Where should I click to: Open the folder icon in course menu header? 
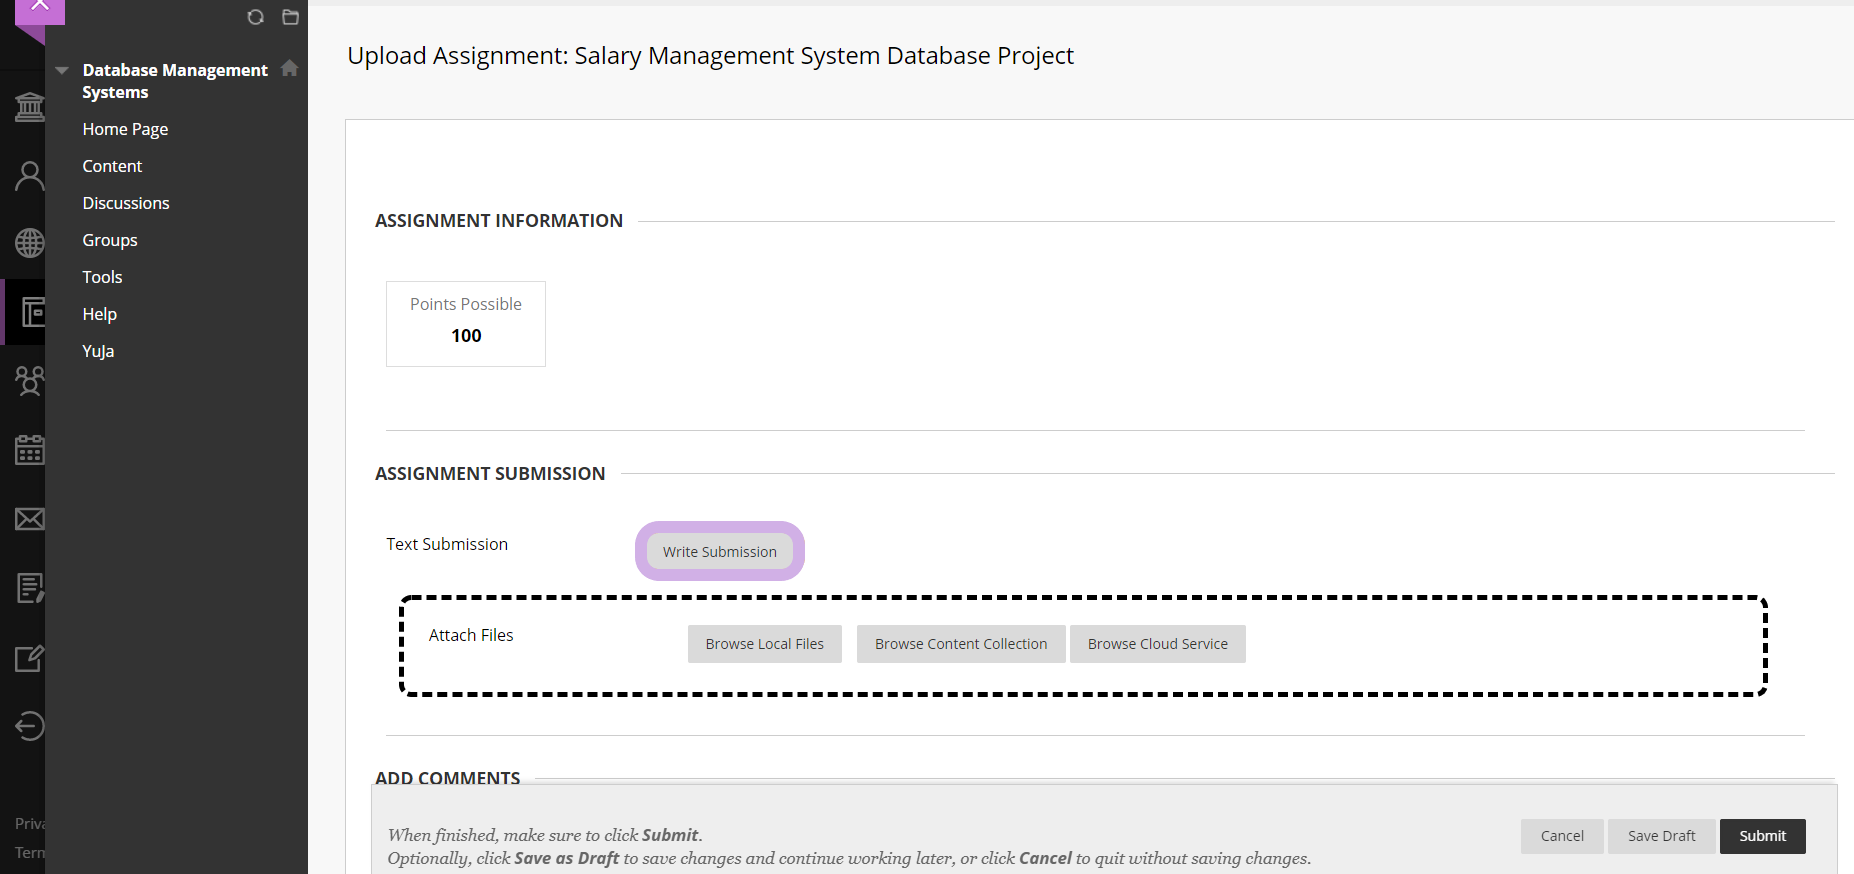pos(290,17)
